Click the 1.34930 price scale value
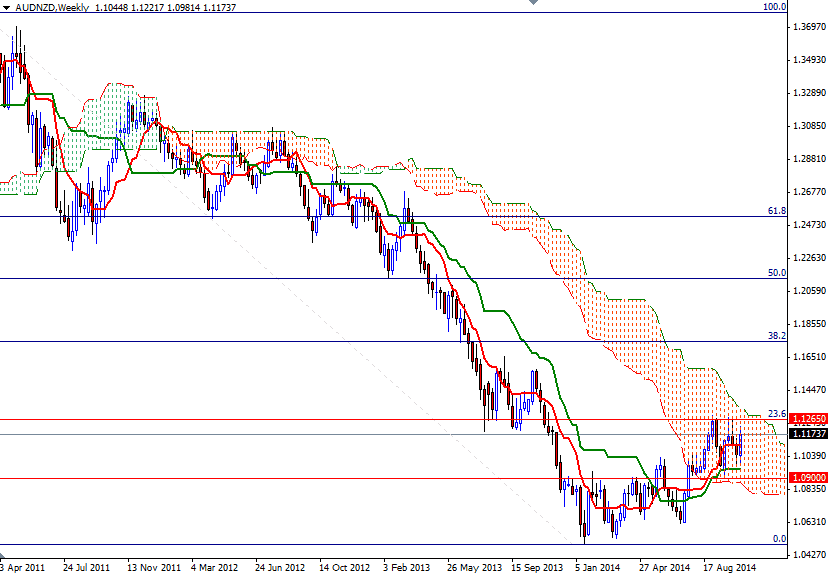The height and width of the screenshot is (575, 828). pyautogui.click(x=809, y=60)
